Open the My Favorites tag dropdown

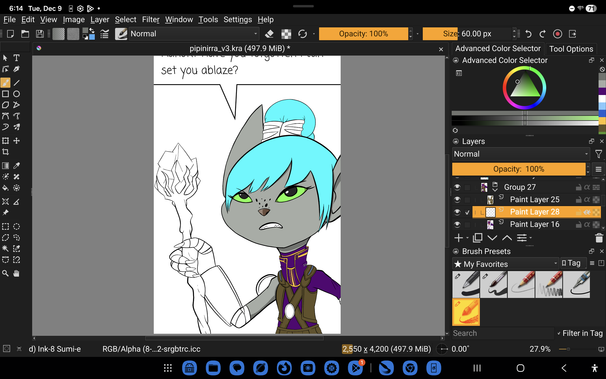tap(506, 264)
